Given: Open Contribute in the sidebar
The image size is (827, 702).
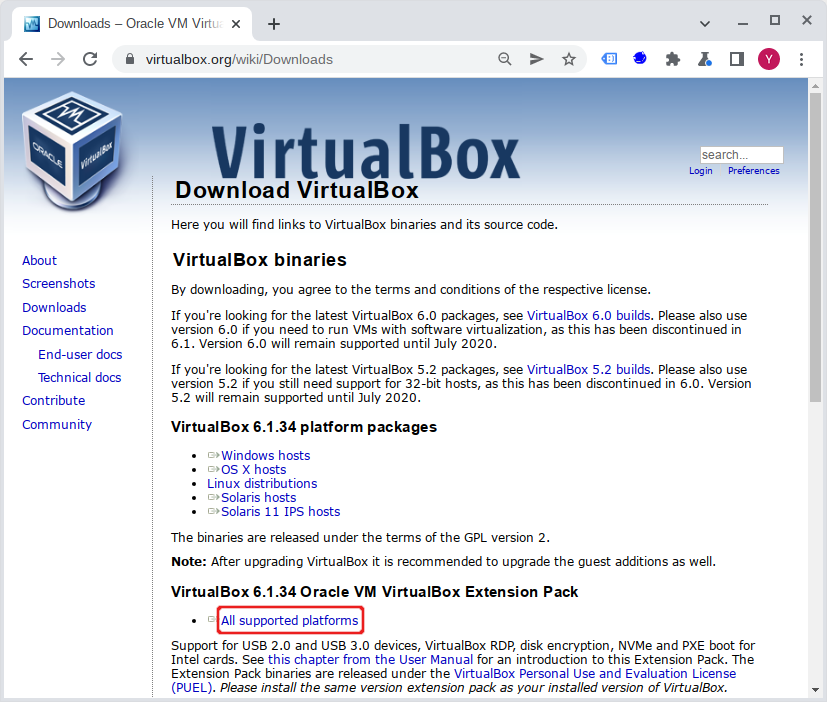Looking at the screenshot, I should (54, 401).
